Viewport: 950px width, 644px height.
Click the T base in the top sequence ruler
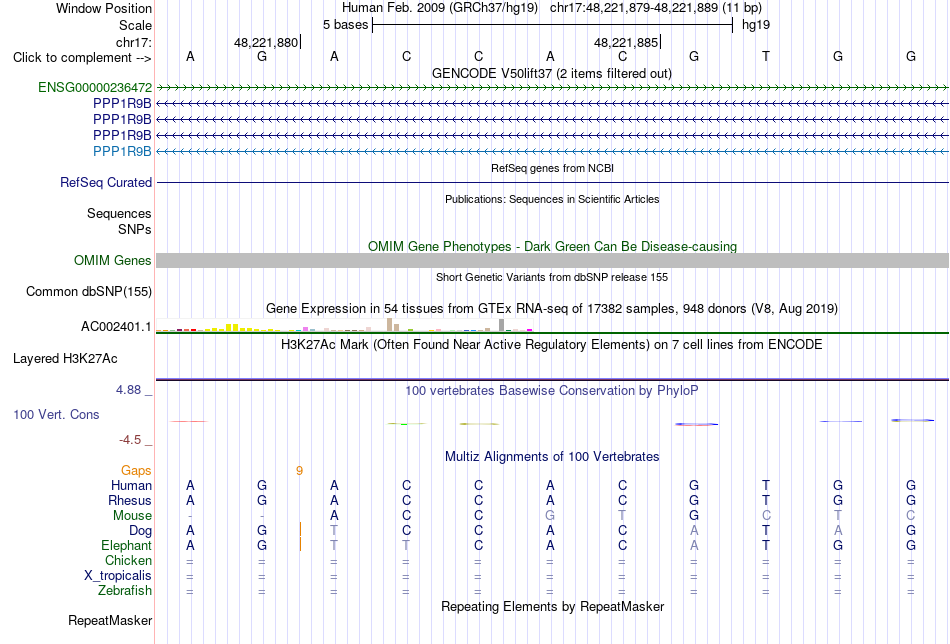pos(766,56)
